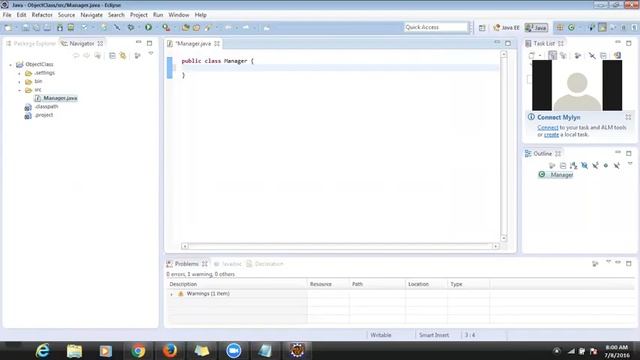Select the .classpath file
The image size is (640, 360).
[x=41, y=107]
